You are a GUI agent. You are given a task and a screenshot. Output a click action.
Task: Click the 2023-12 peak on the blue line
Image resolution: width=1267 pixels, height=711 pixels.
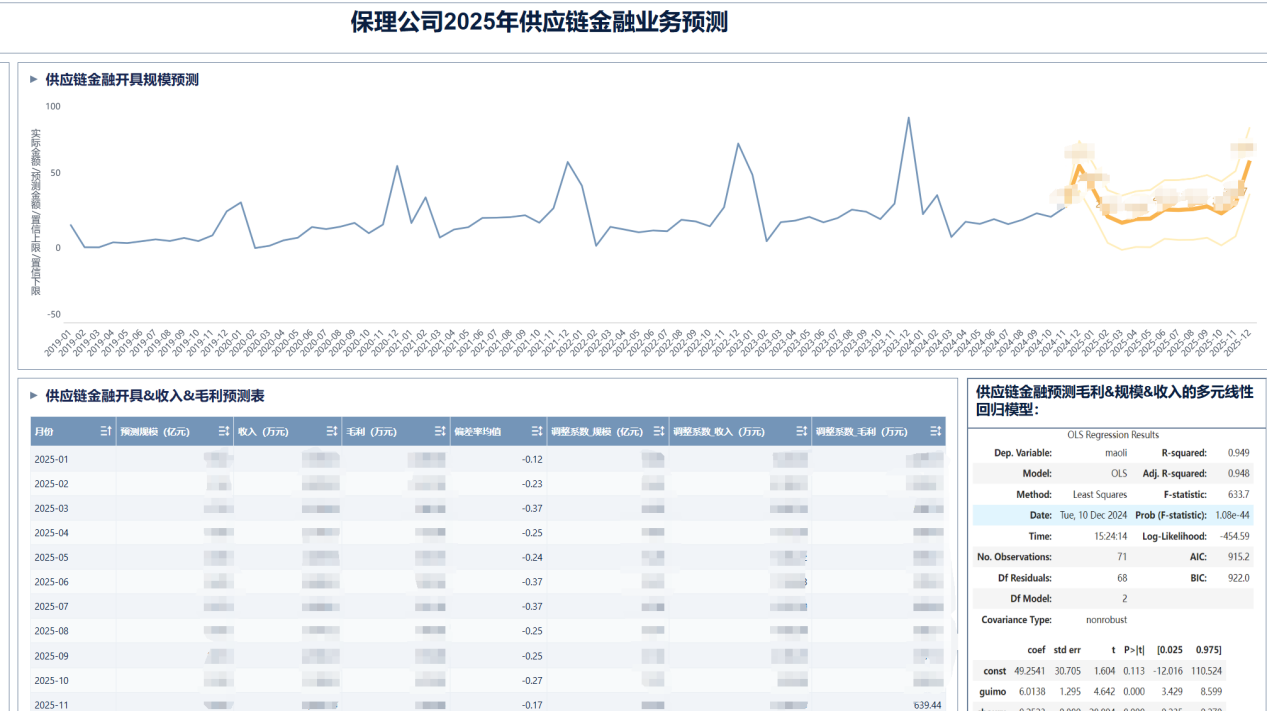(908, 118)
